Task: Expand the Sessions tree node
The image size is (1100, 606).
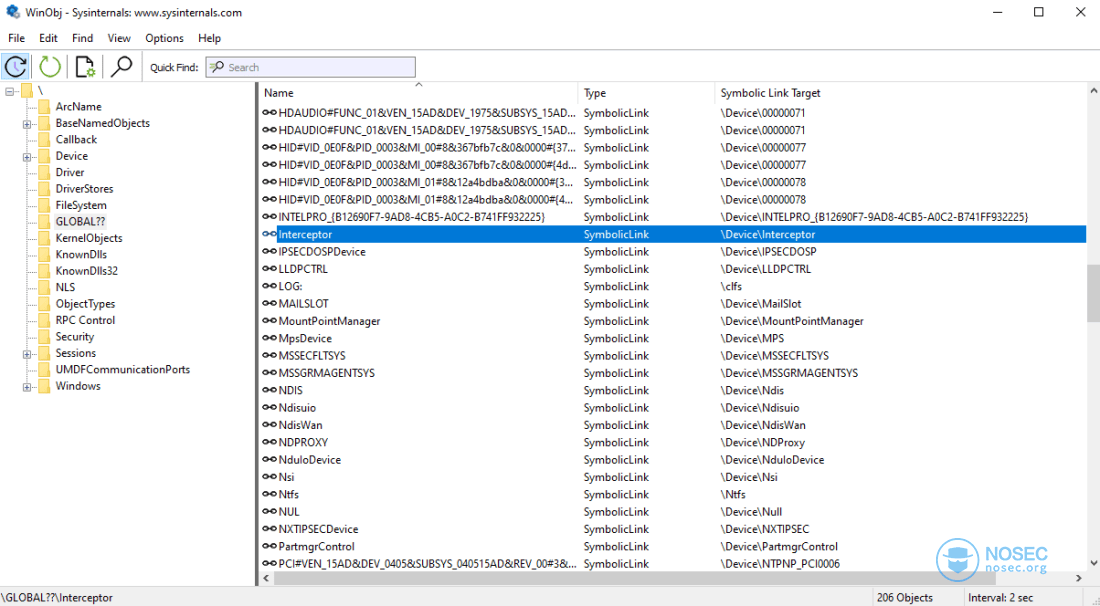Action: [27, 354]
